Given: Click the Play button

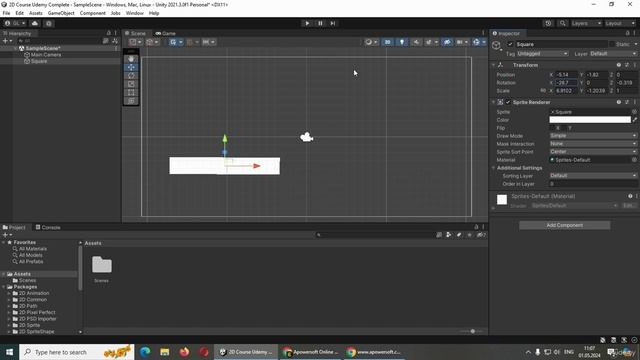Looking at the screenshot, I should pos(307,23).
